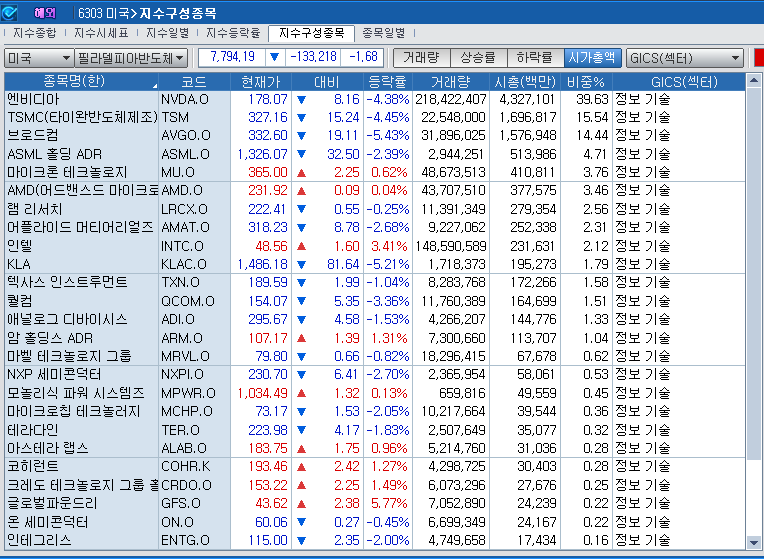Select the 테라다인 row name
This screenshot has width=764, height=559.
click(x=33, y=430)
